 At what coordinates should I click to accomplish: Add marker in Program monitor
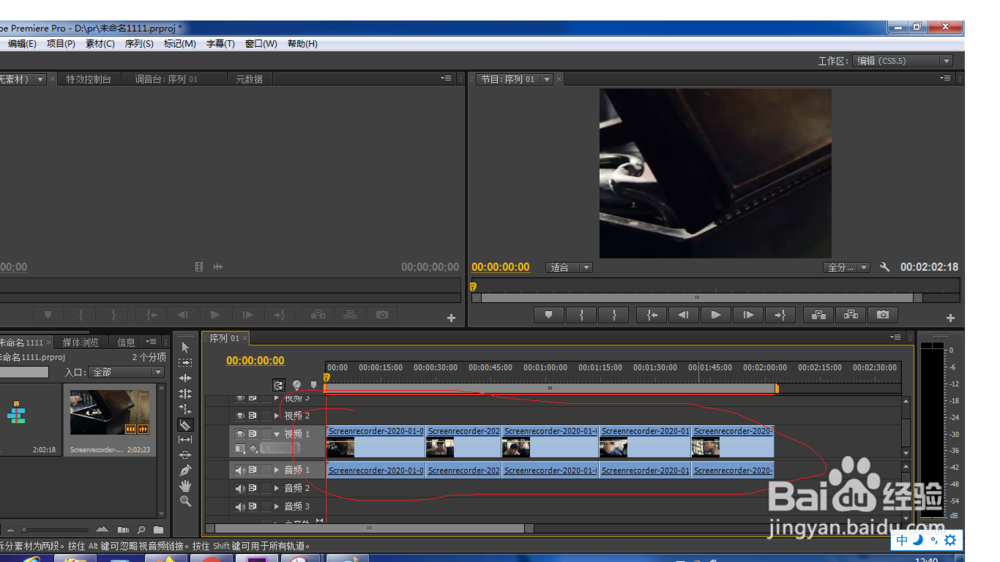(x=548, y=314)
